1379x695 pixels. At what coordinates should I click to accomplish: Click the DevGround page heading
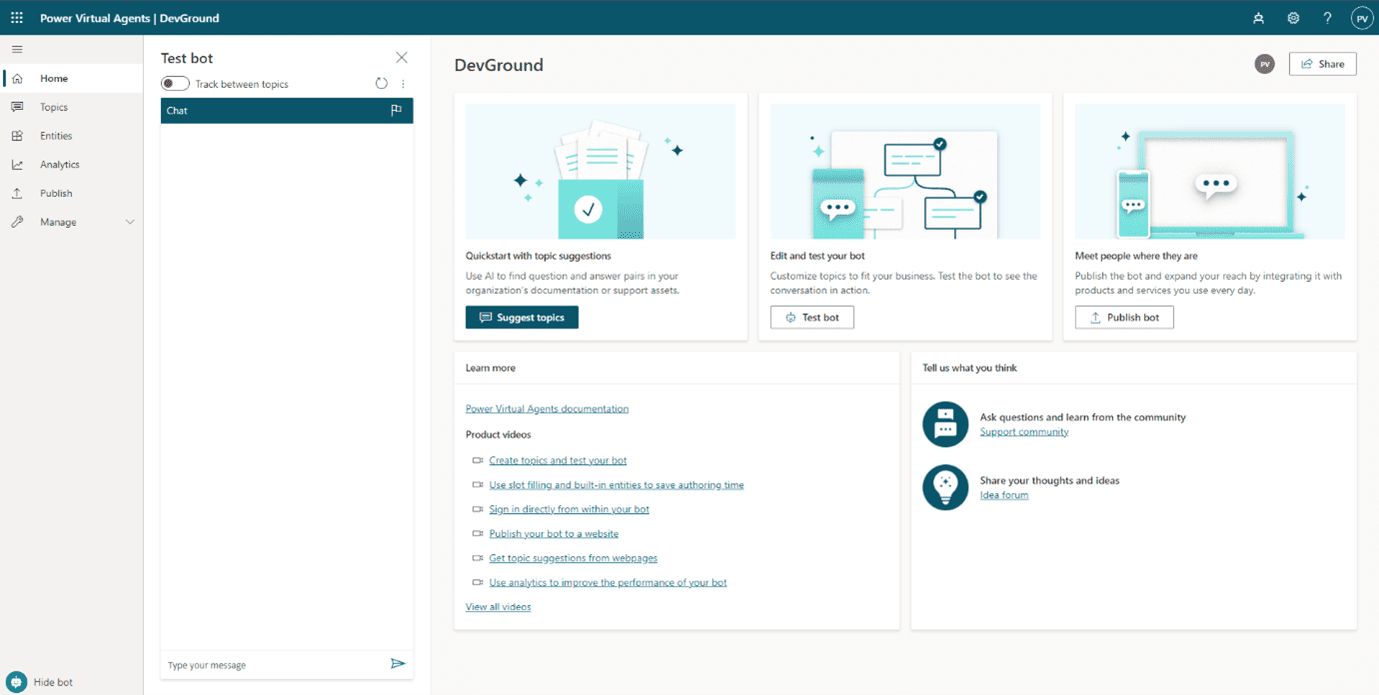pyautogui.click(x=499, y=65)
